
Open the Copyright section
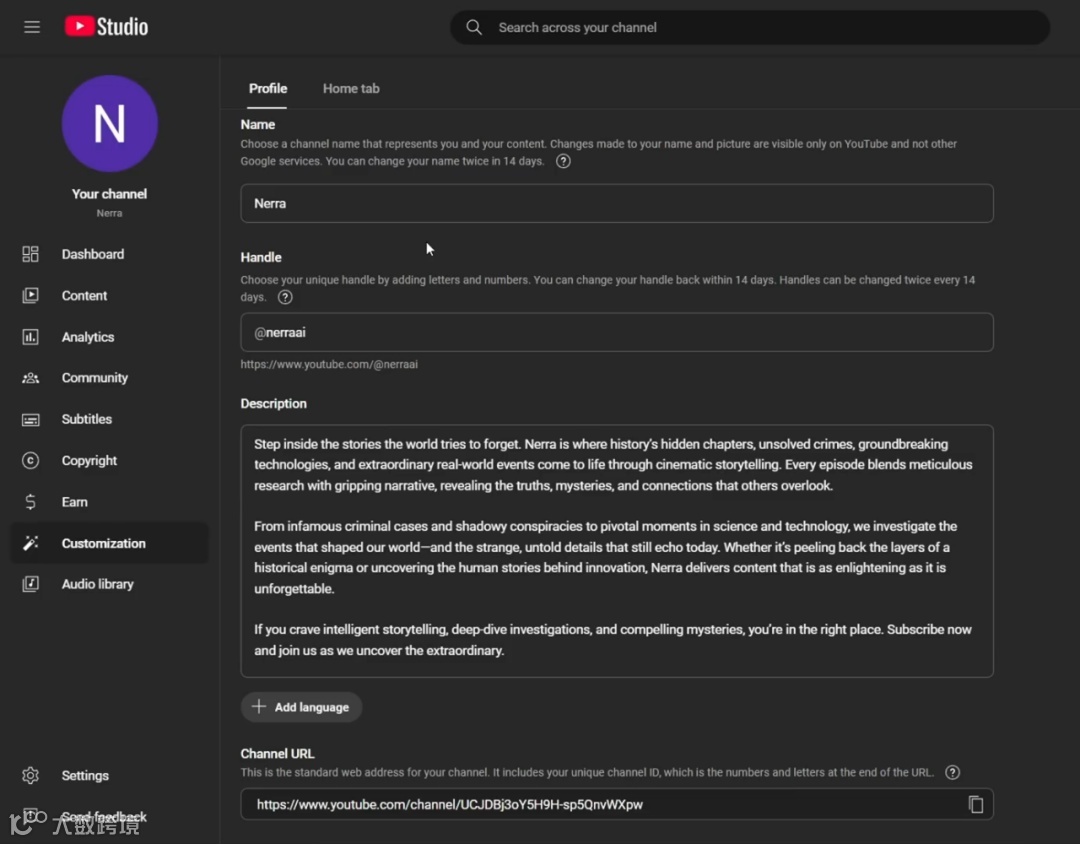coord(89,461)
